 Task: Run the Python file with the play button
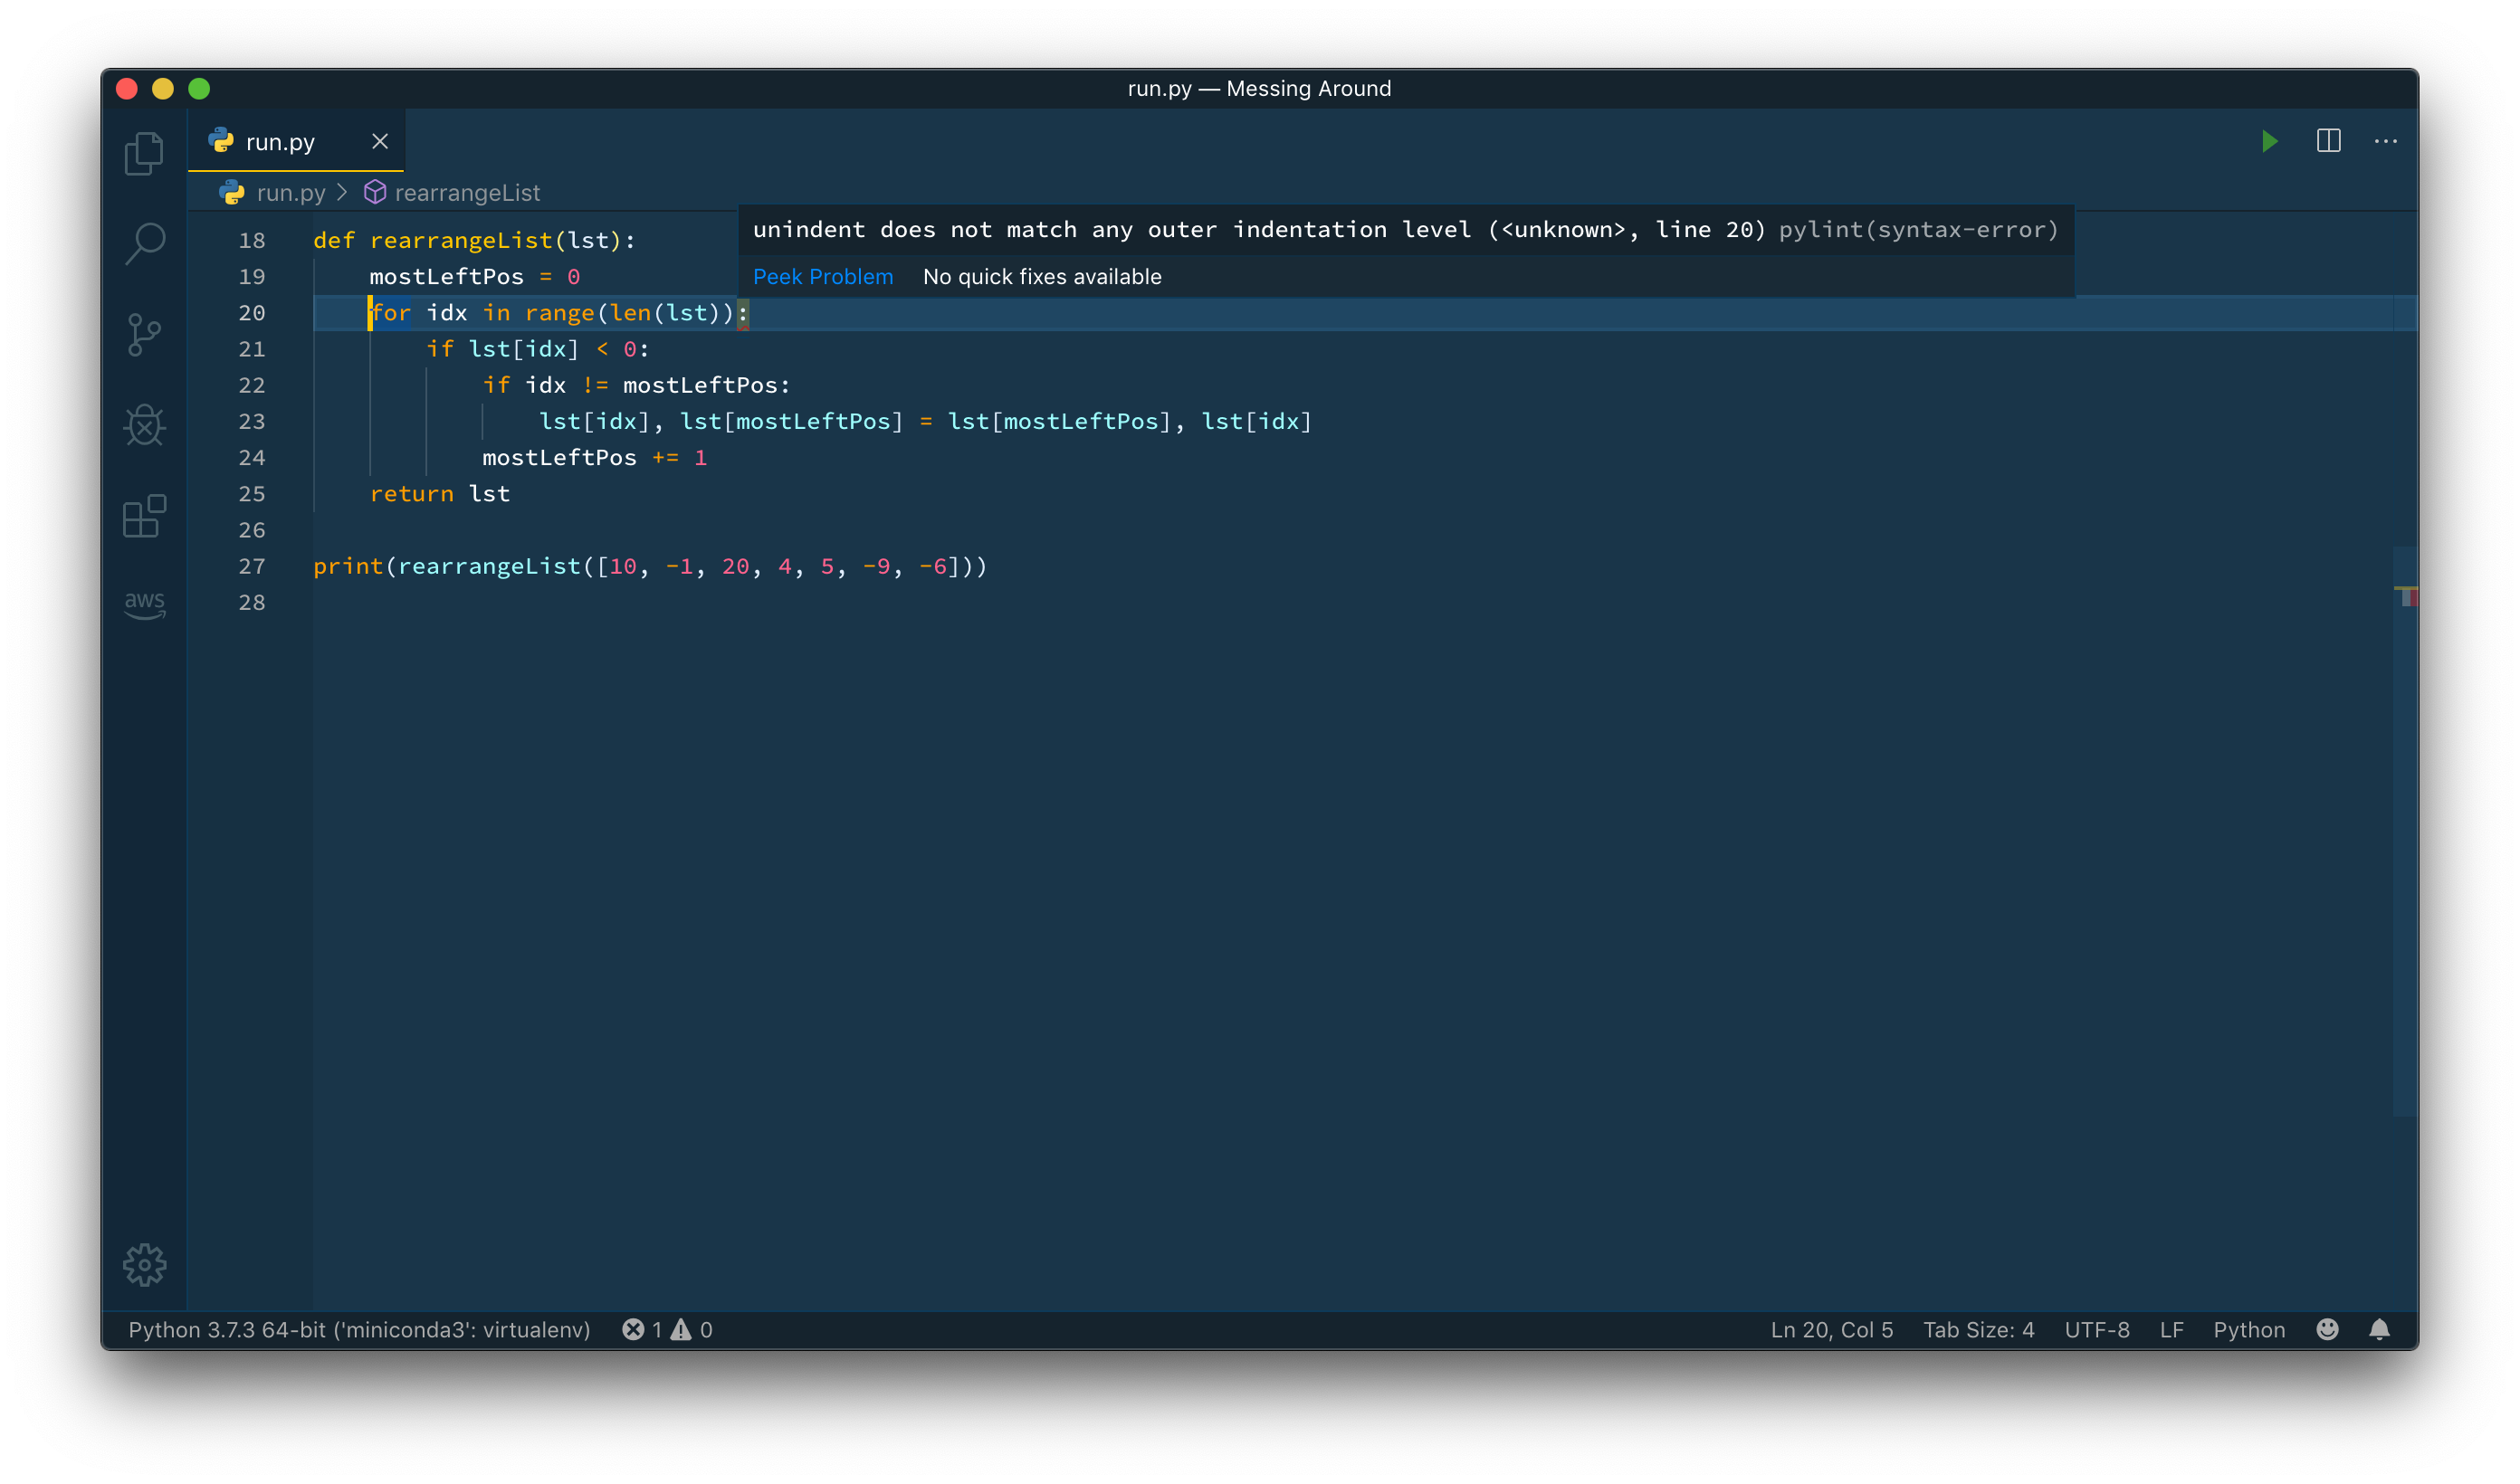[x=2270, y=141]
